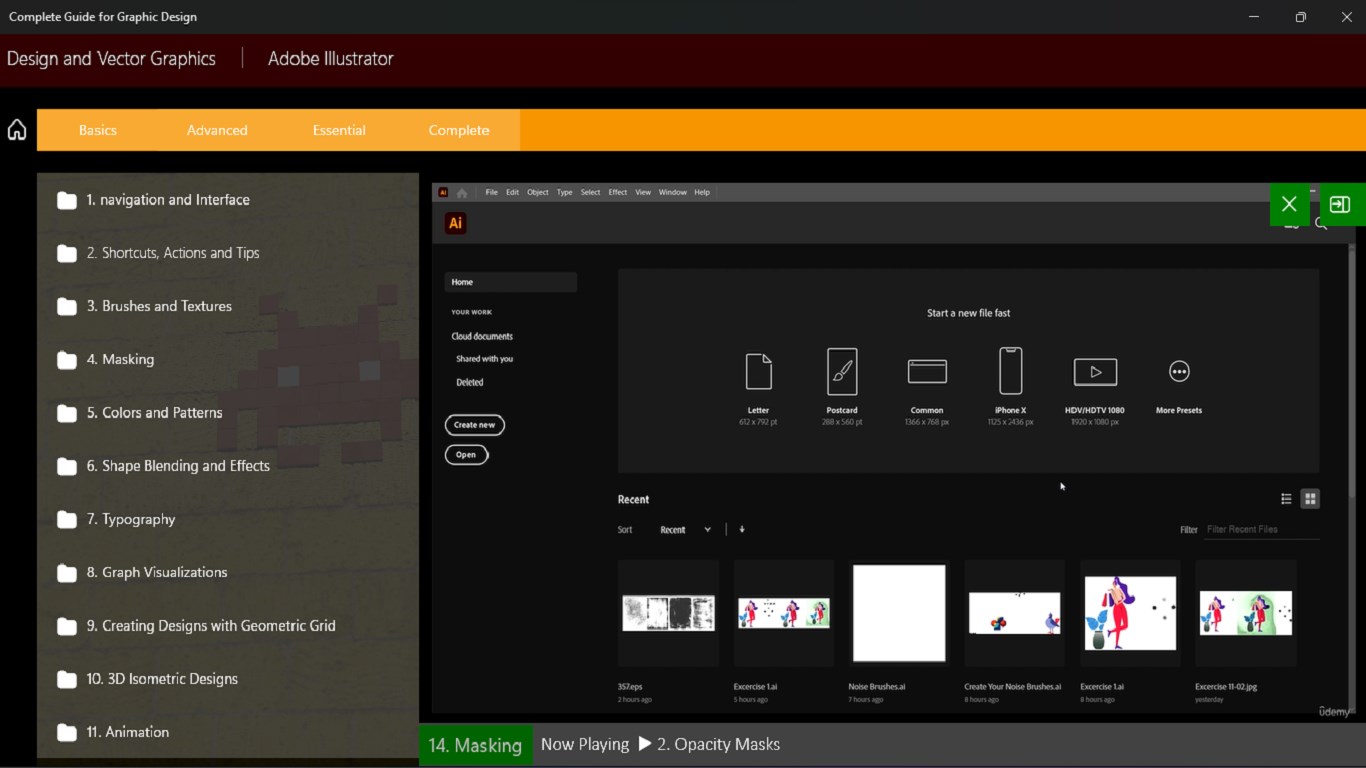Click the Common 1366 x 768 preset
Image resolution: width=1366 pixels, height=768 pixels.
926,380
